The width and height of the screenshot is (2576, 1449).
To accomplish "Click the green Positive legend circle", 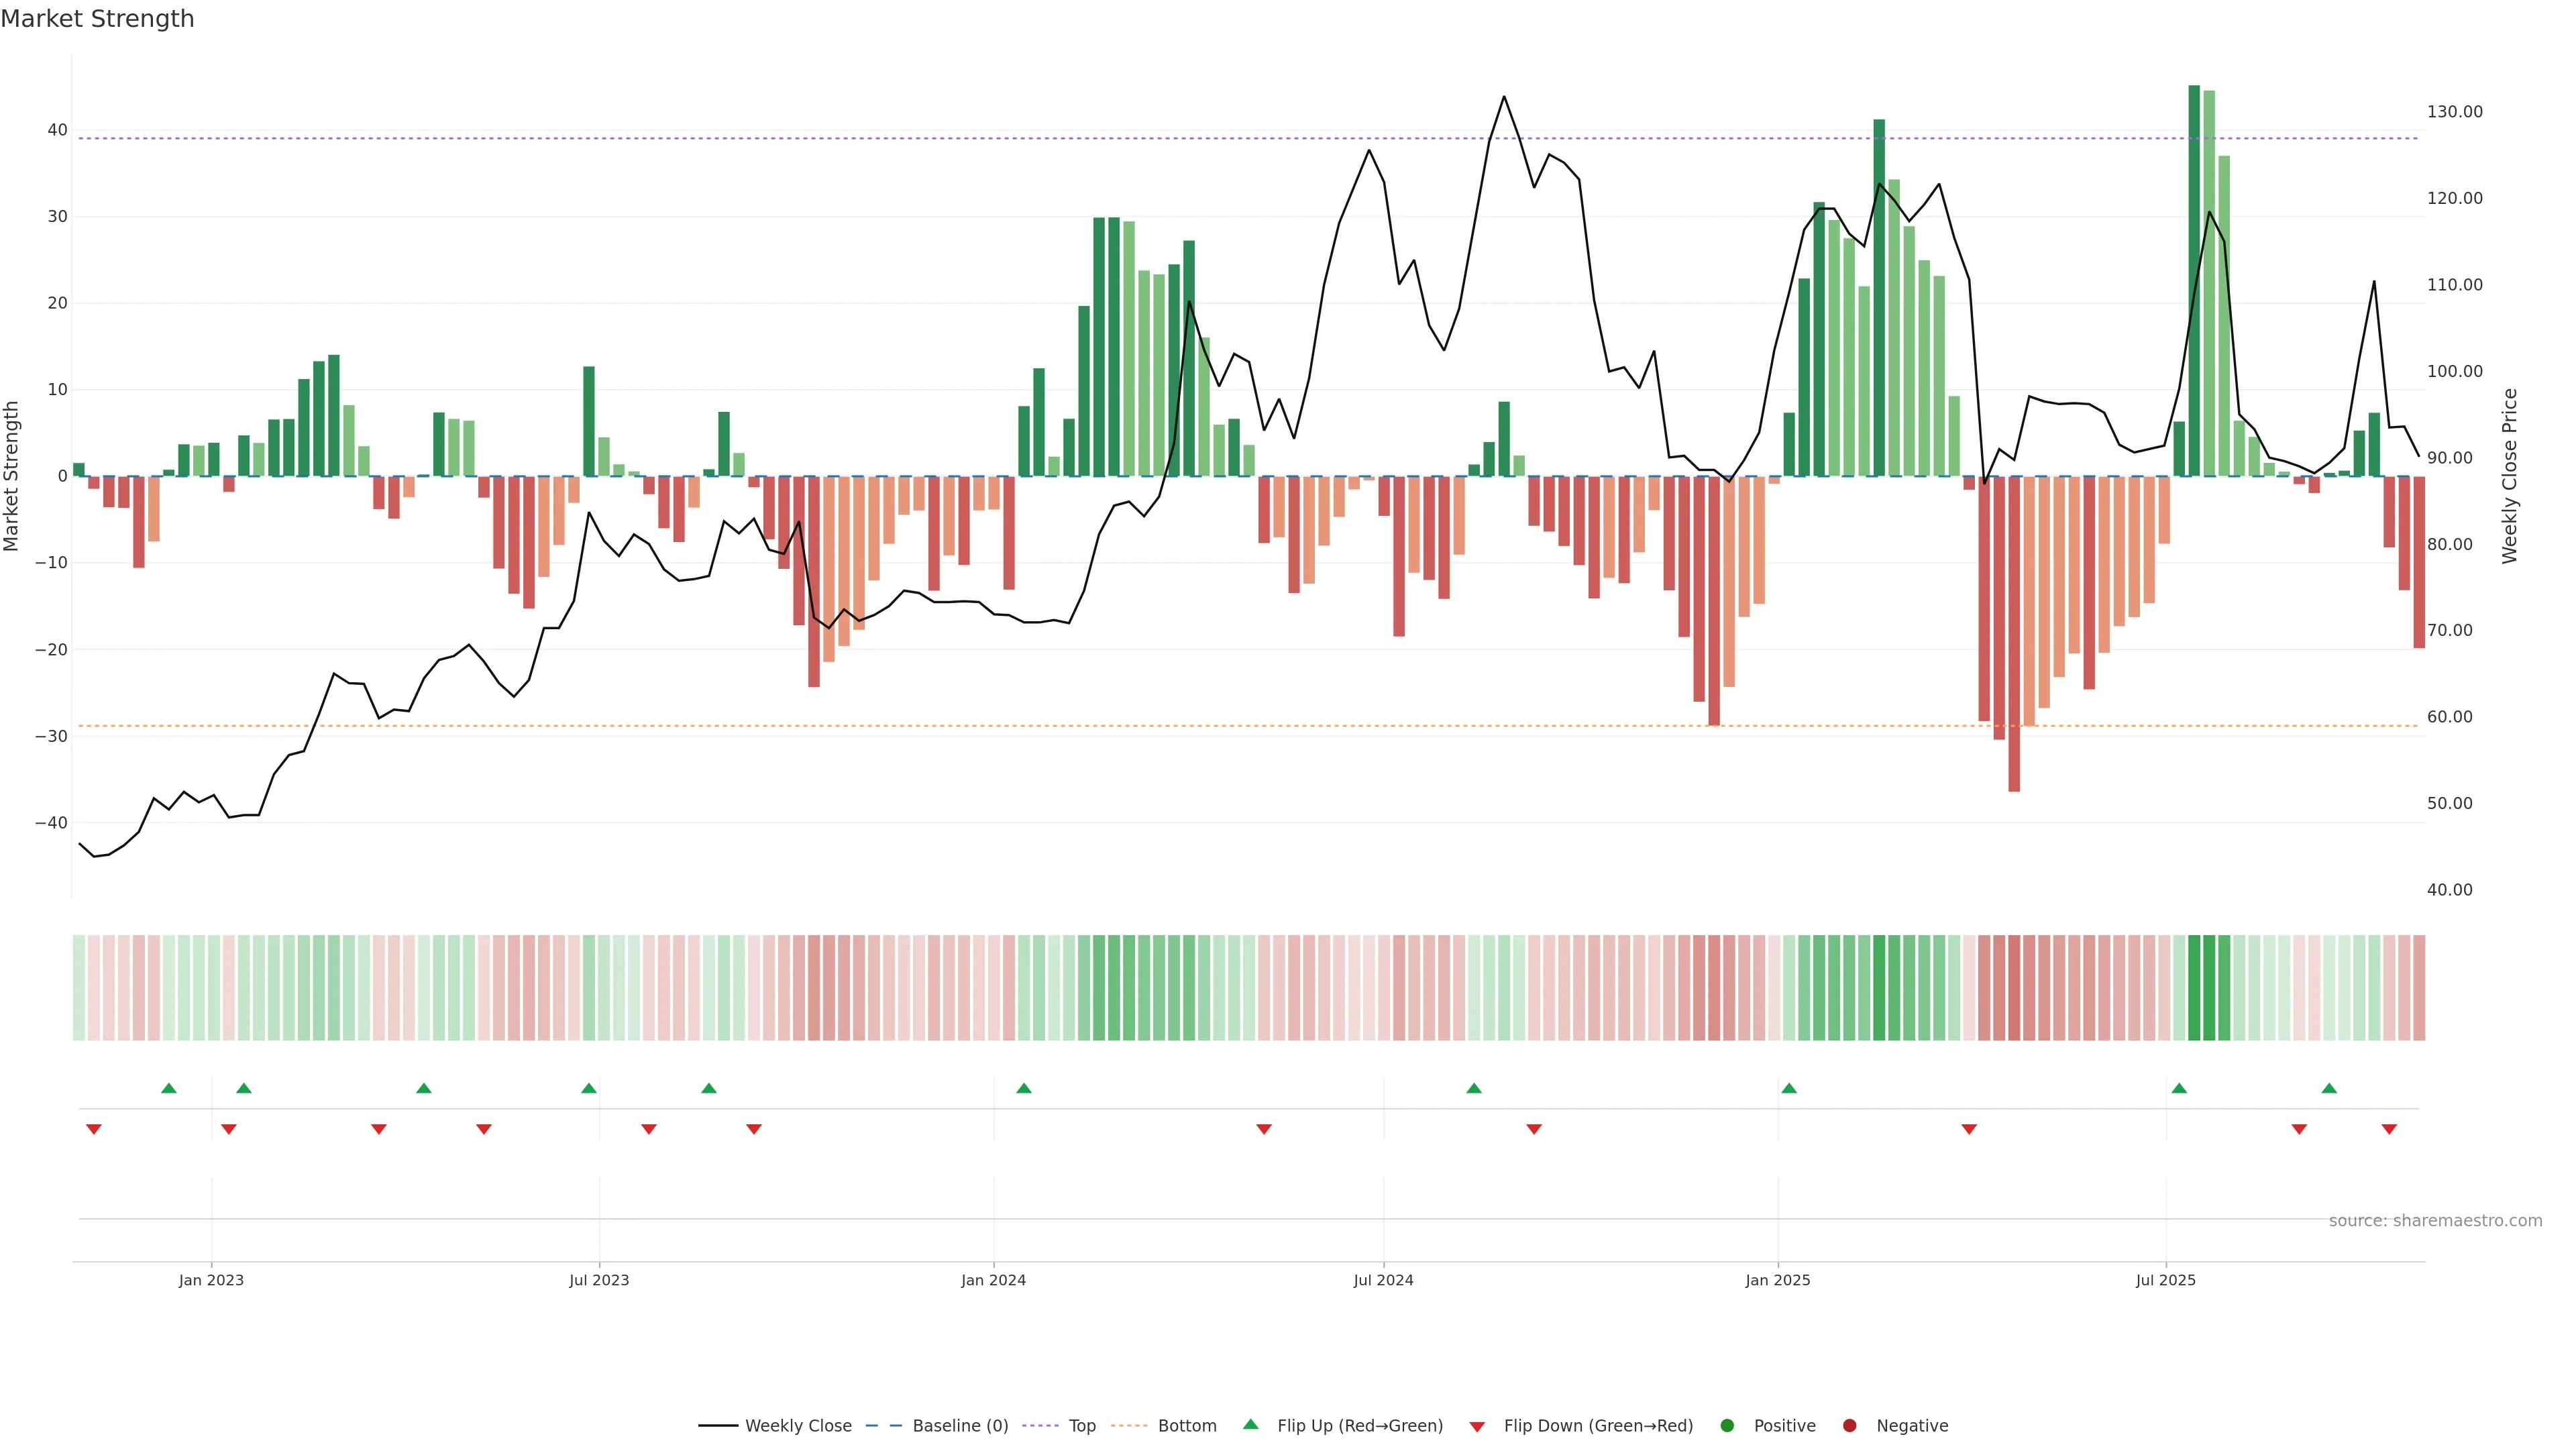I will click(x=1727, y=1426).
